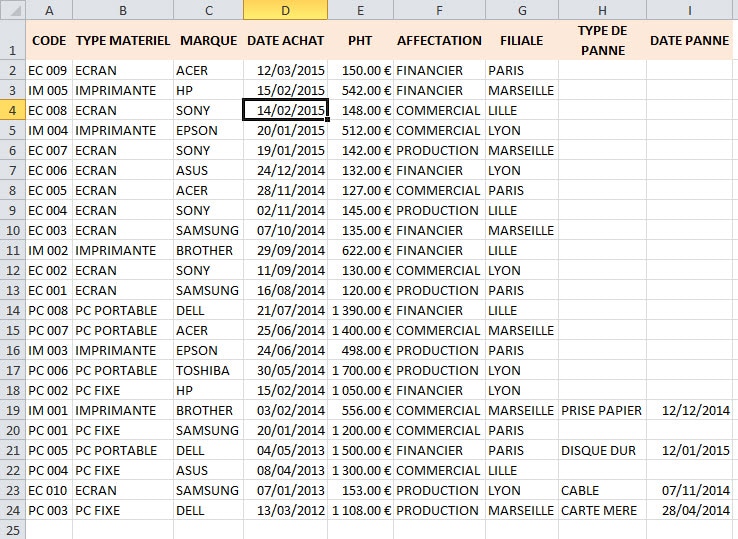Viewport: 738px width, 539px height.
Task: Select cell containing PC 001
Action: tap(49, 430)
